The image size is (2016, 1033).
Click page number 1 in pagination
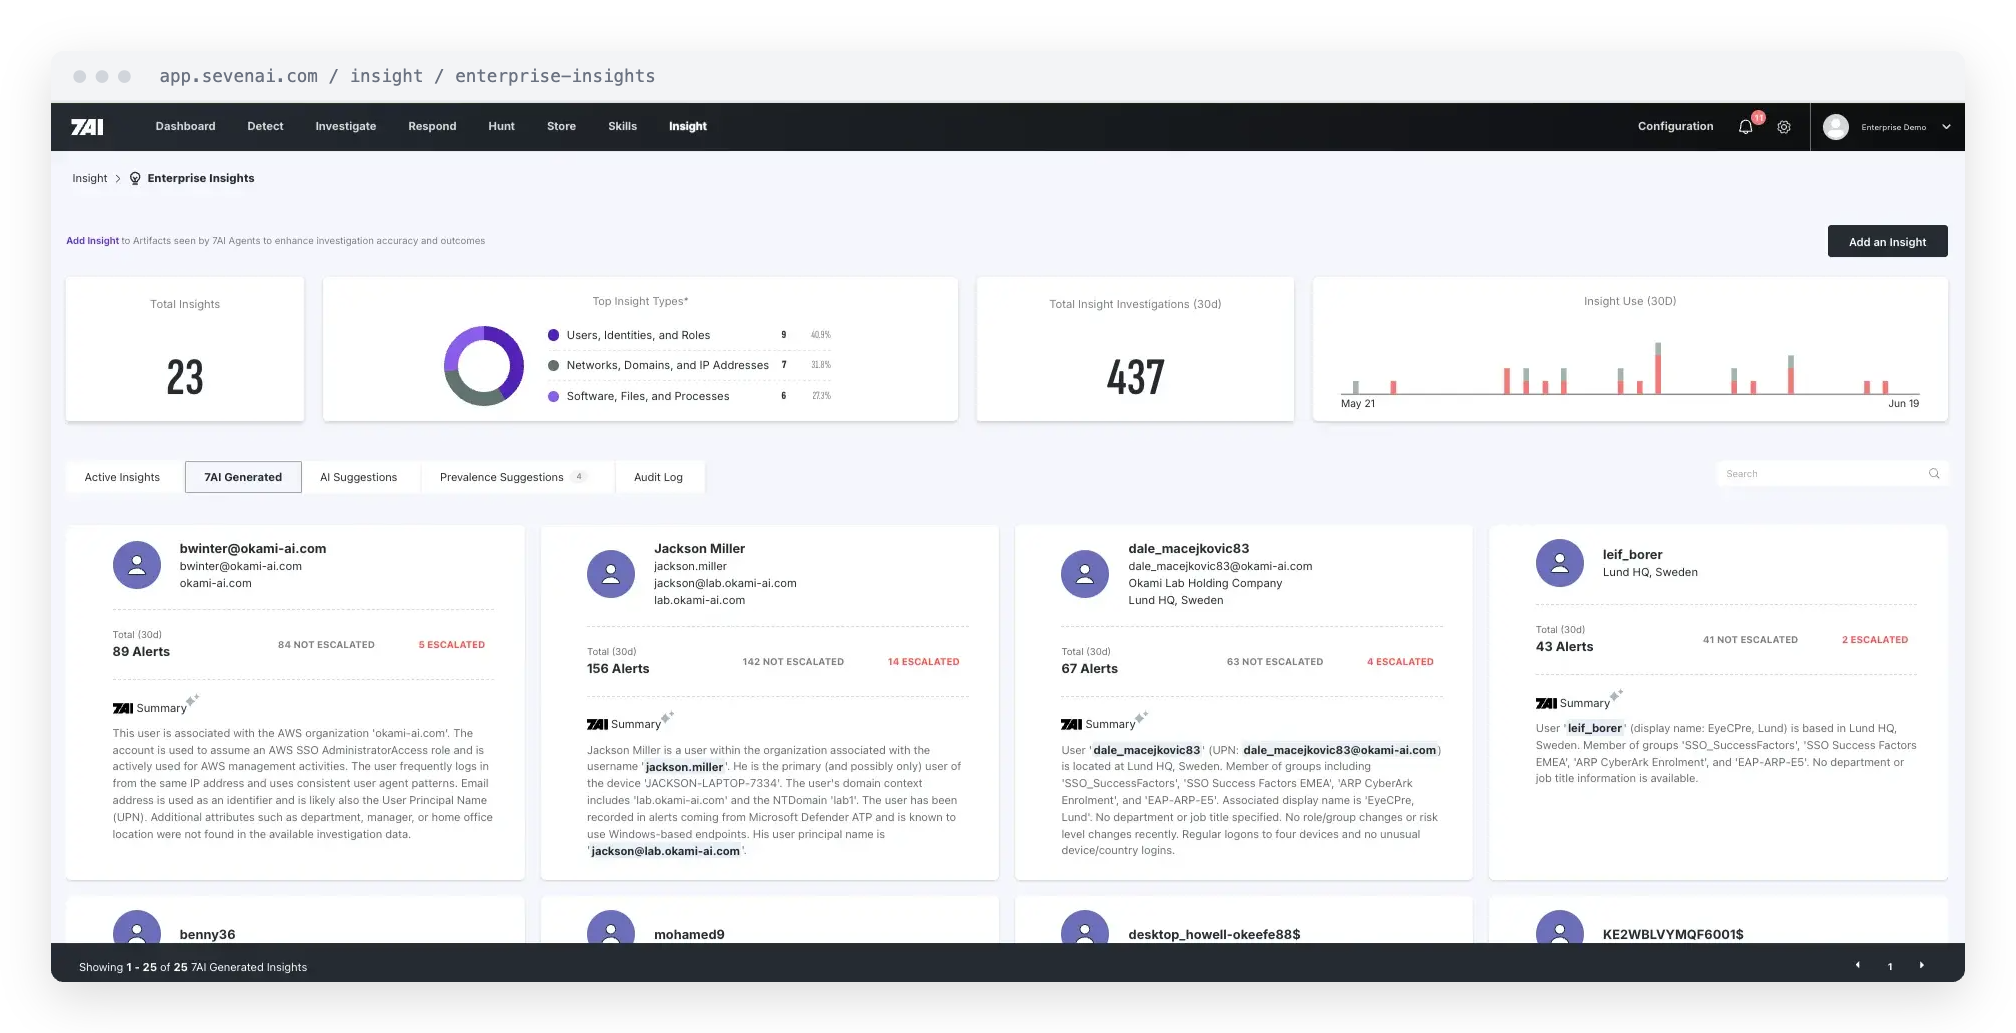pyautogui.click(x=1890, y=967)
